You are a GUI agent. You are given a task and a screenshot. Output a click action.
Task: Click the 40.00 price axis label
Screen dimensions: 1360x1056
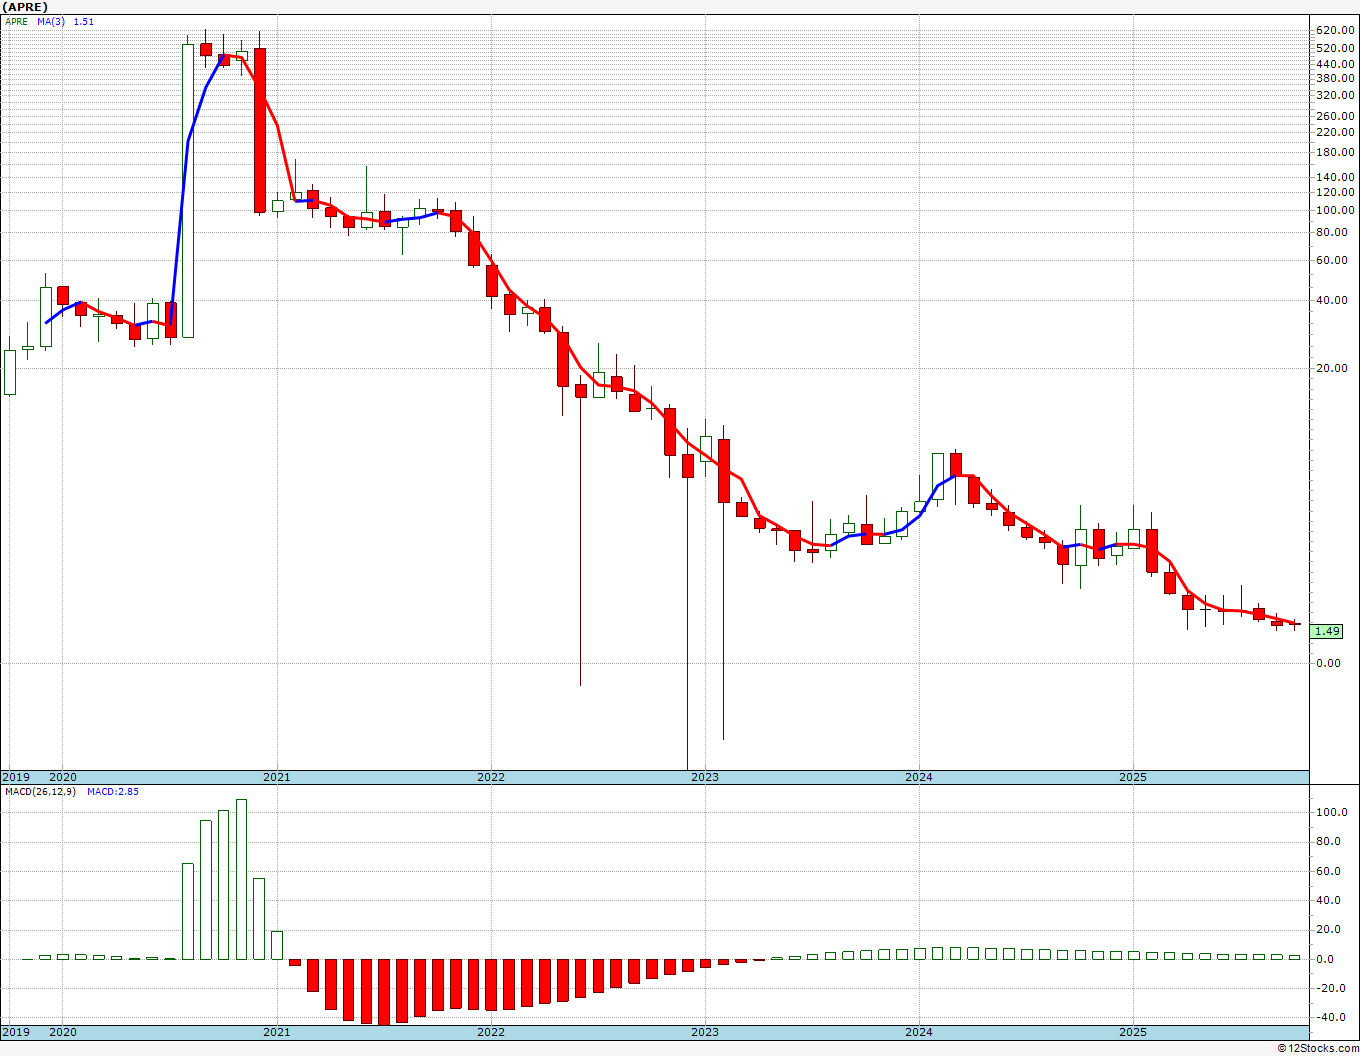point(1332,300)
